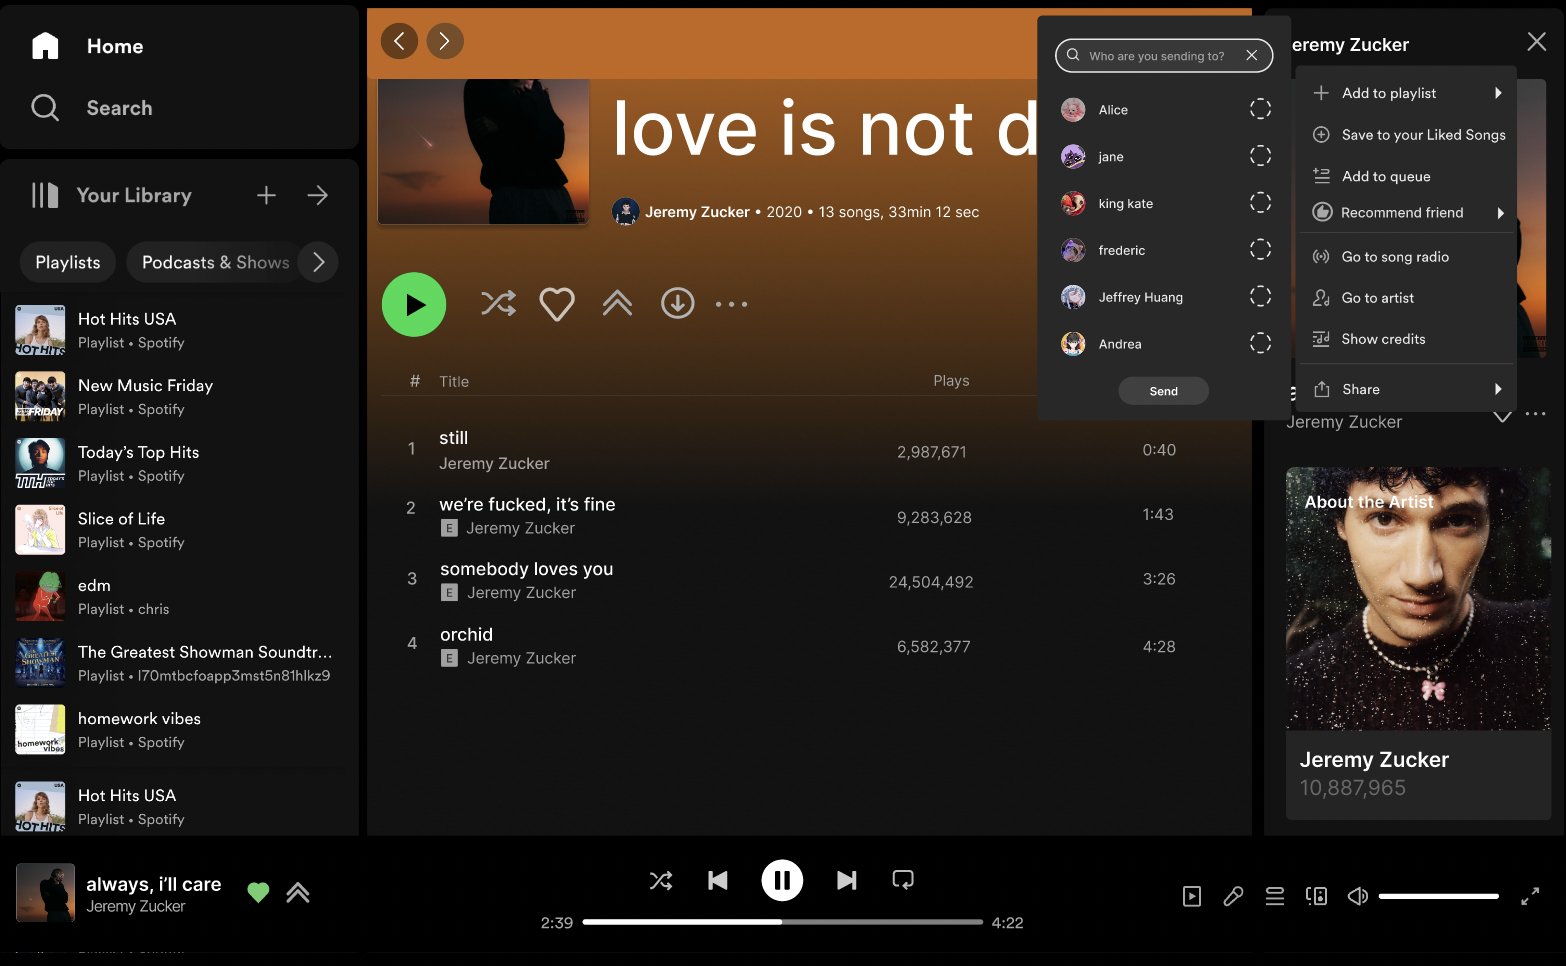
Task: Expand Add to playlist submenu
Action: pos(1407,93)
